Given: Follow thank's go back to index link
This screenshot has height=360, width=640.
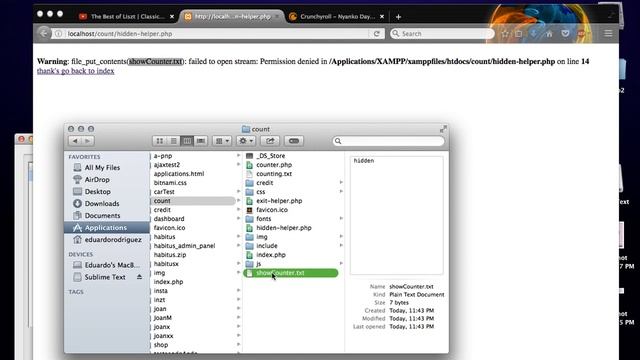Looking at the screenshot, I should coord(76,71).
